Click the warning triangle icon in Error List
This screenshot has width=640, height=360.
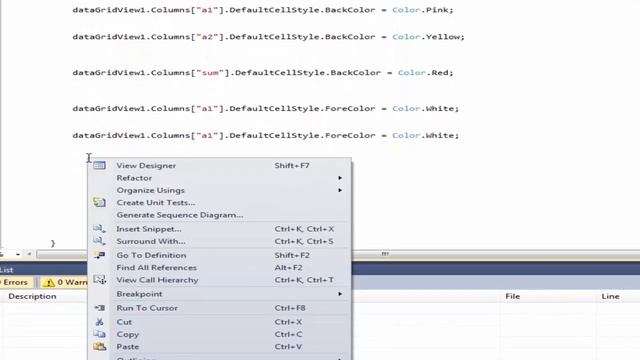tap(49, 282)
